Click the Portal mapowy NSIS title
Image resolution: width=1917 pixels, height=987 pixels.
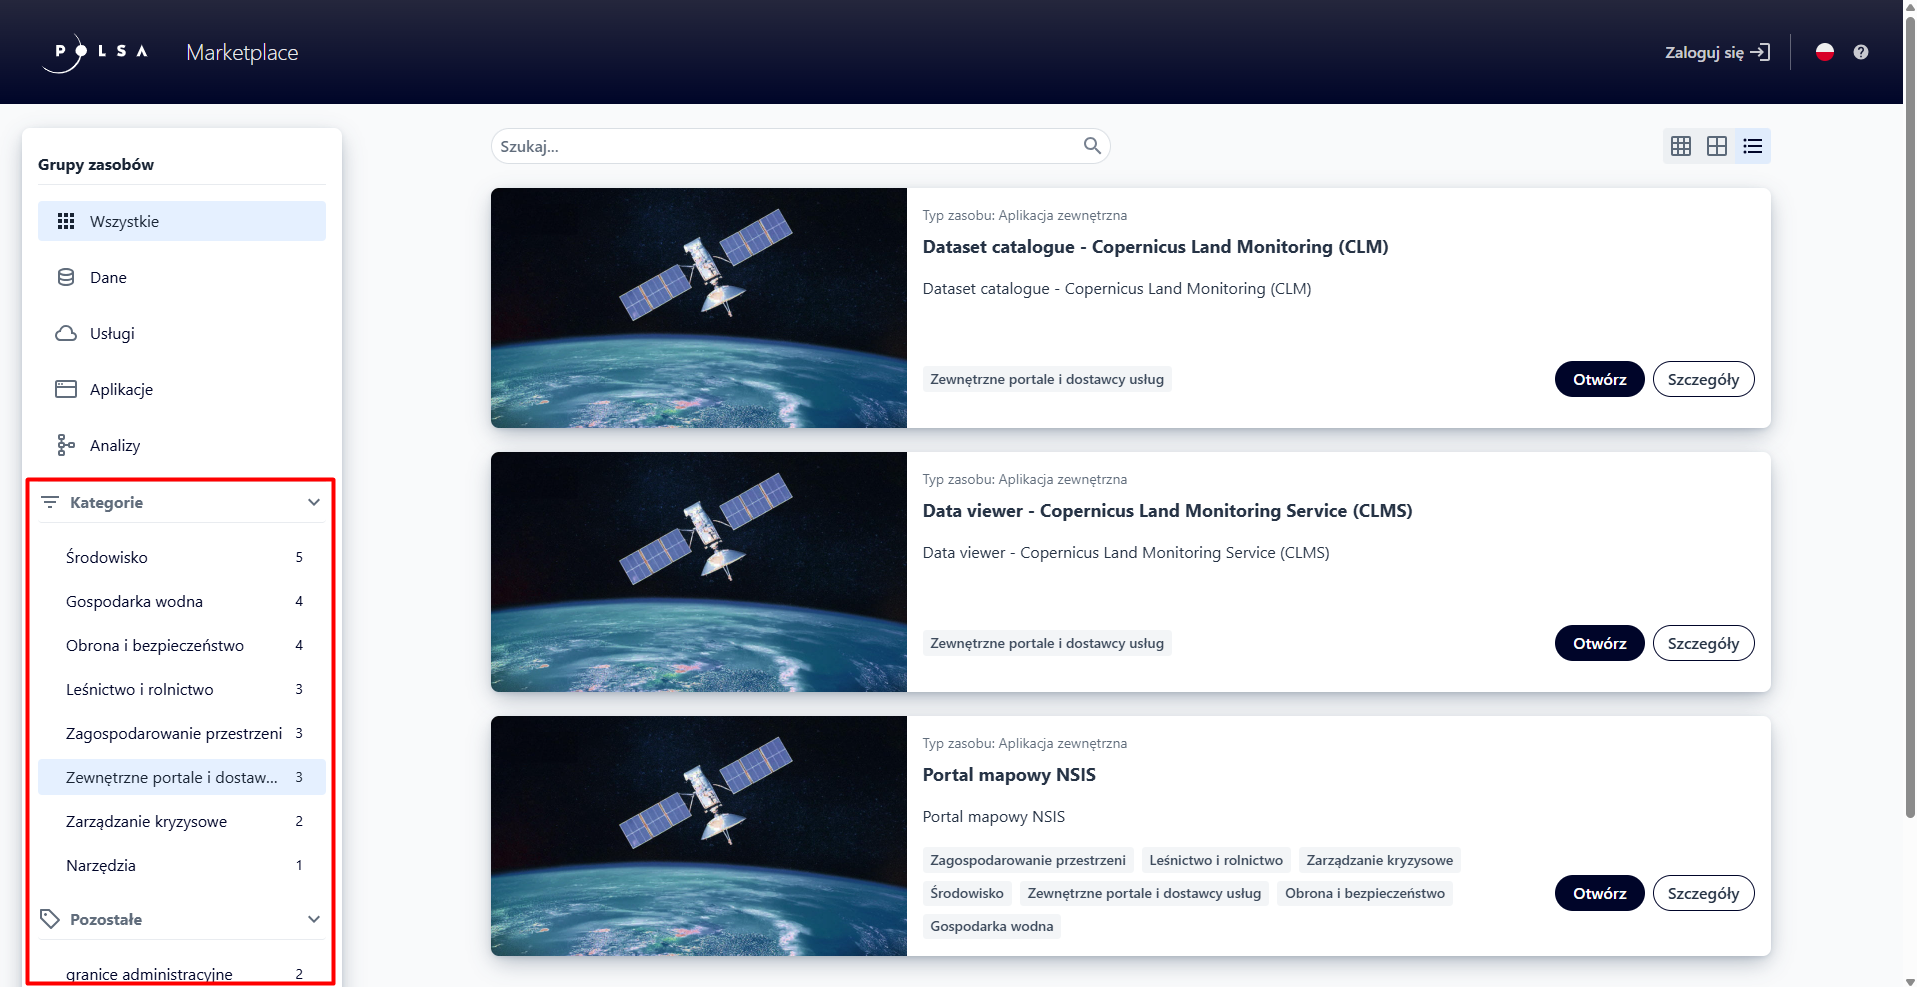[1009, 775]
